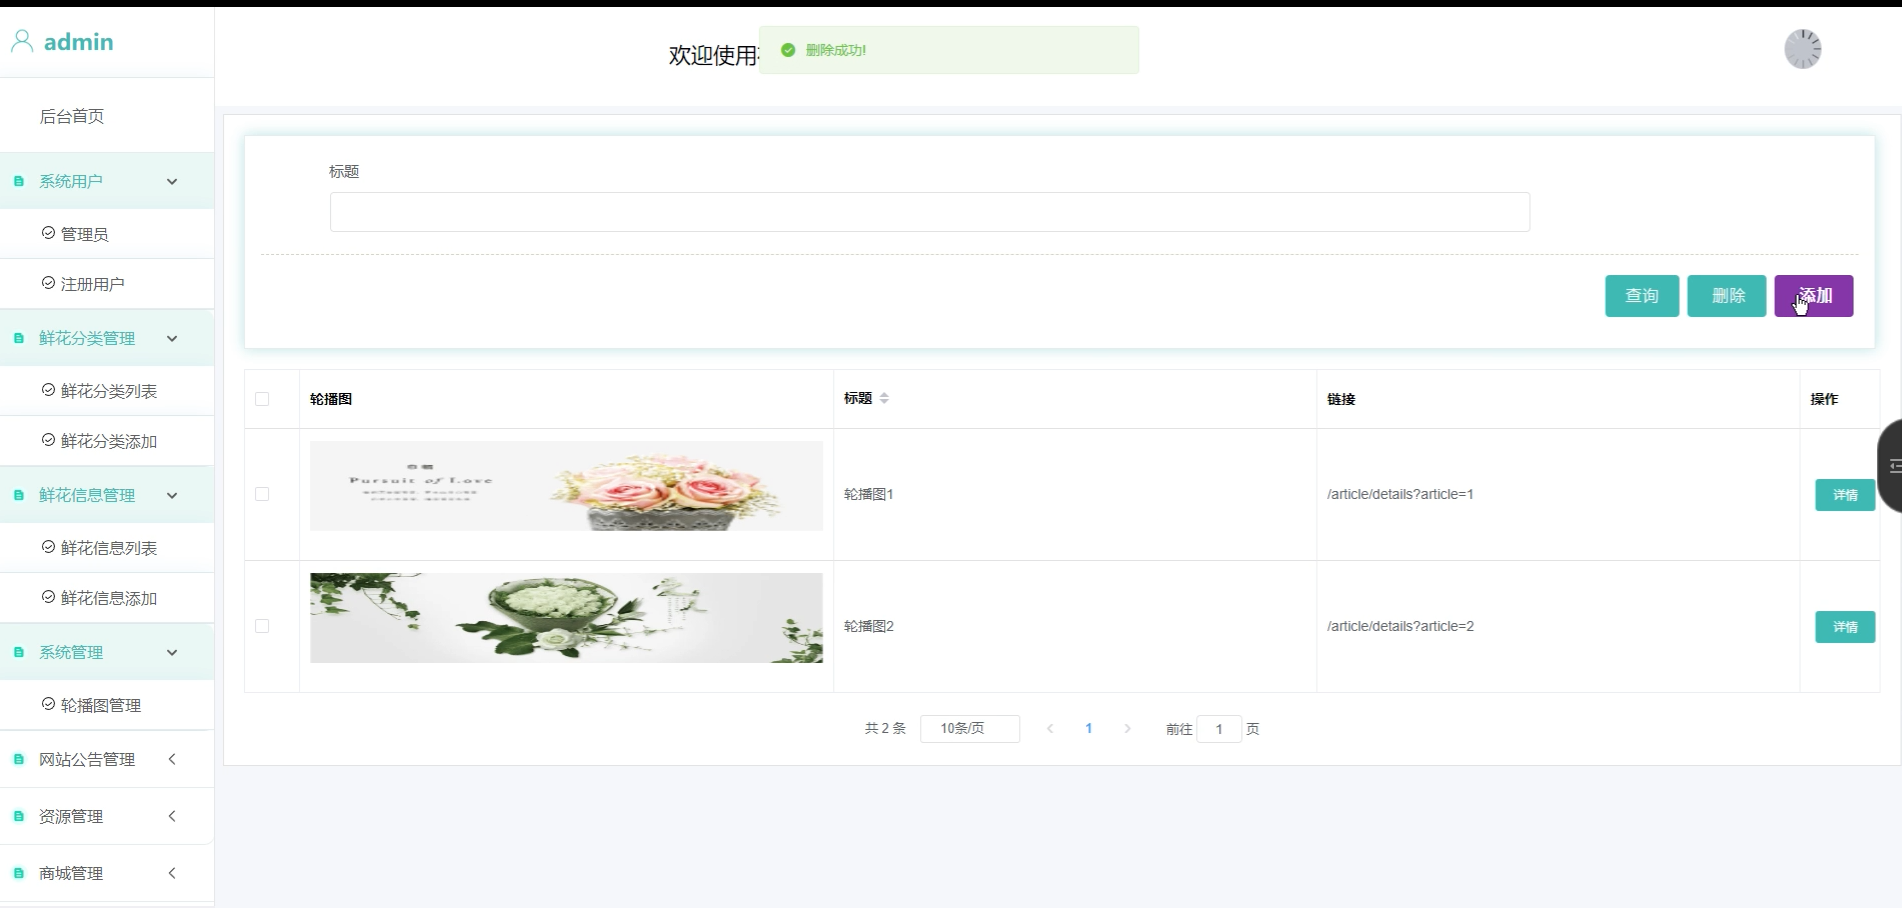
Task: Click the admin user profile icon
Action: [22, 41]
